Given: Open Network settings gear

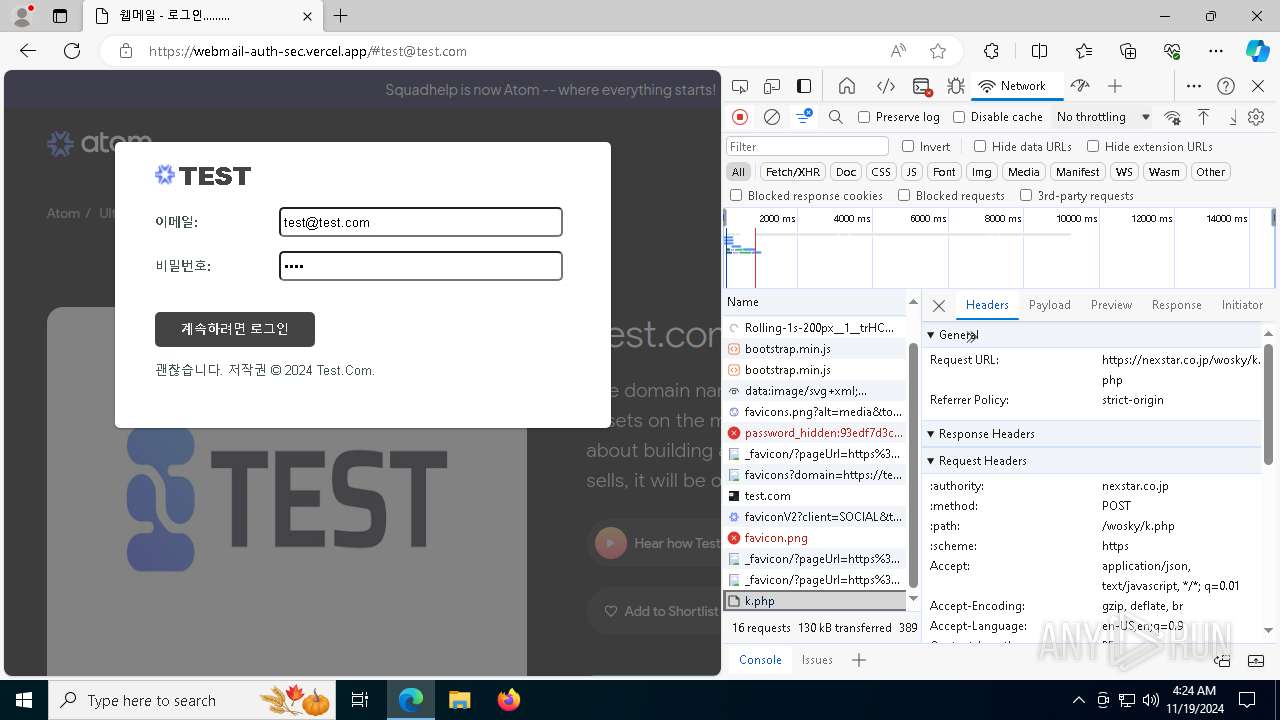Looking at the screenshot, I should coord(1257,117).
